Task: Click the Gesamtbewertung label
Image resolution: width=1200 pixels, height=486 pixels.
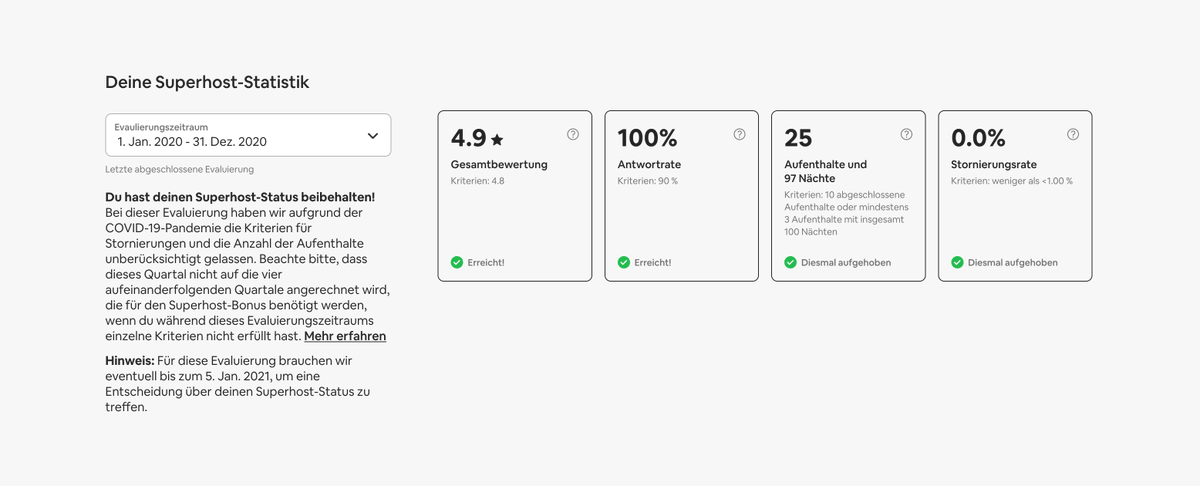Action: (x=499, y=164)
